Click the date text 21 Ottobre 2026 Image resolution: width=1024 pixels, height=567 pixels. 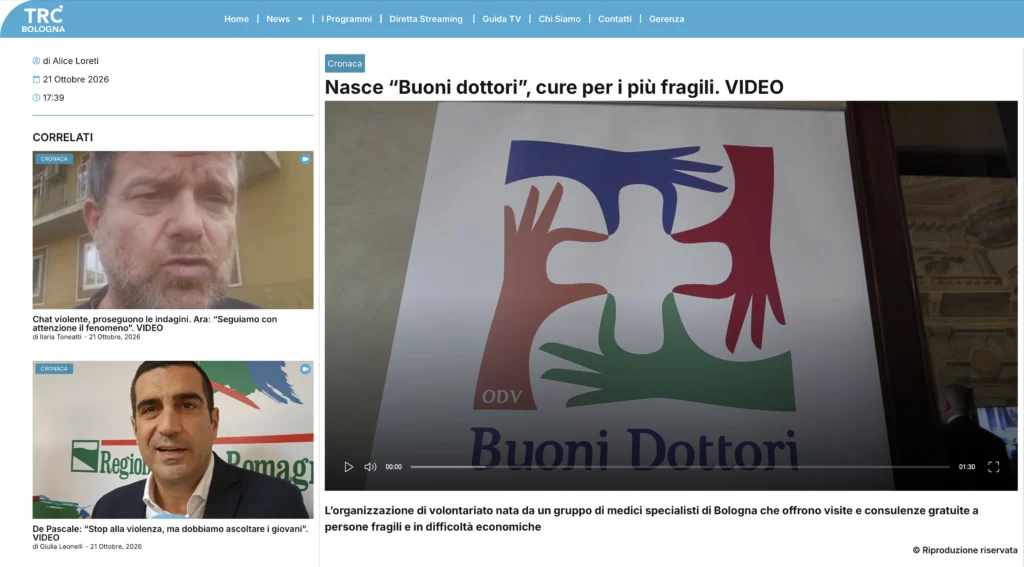coord(76,79)
